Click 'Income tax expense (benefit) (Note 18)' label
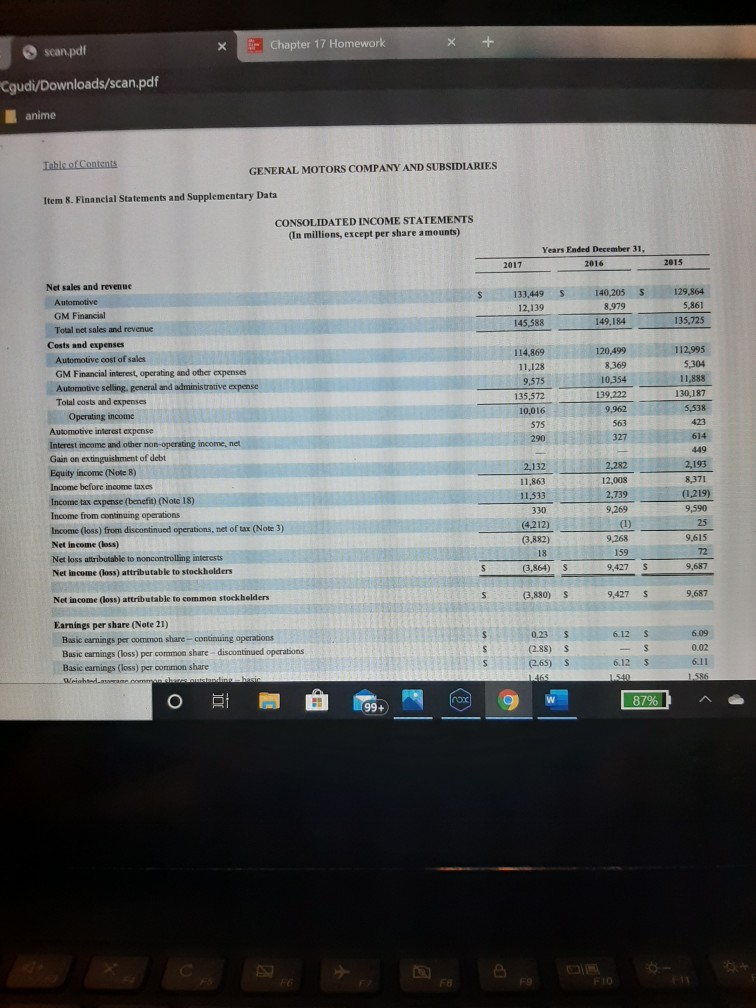 [123, 501]
